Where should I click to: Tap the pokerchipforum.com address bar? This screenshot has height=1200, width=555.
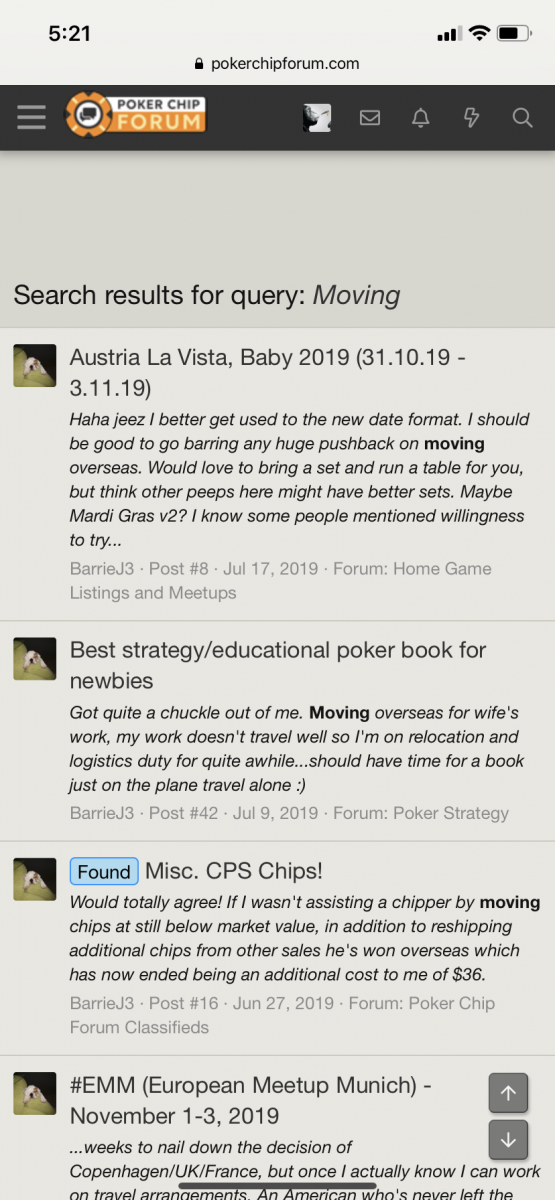[x=277, y=63]
